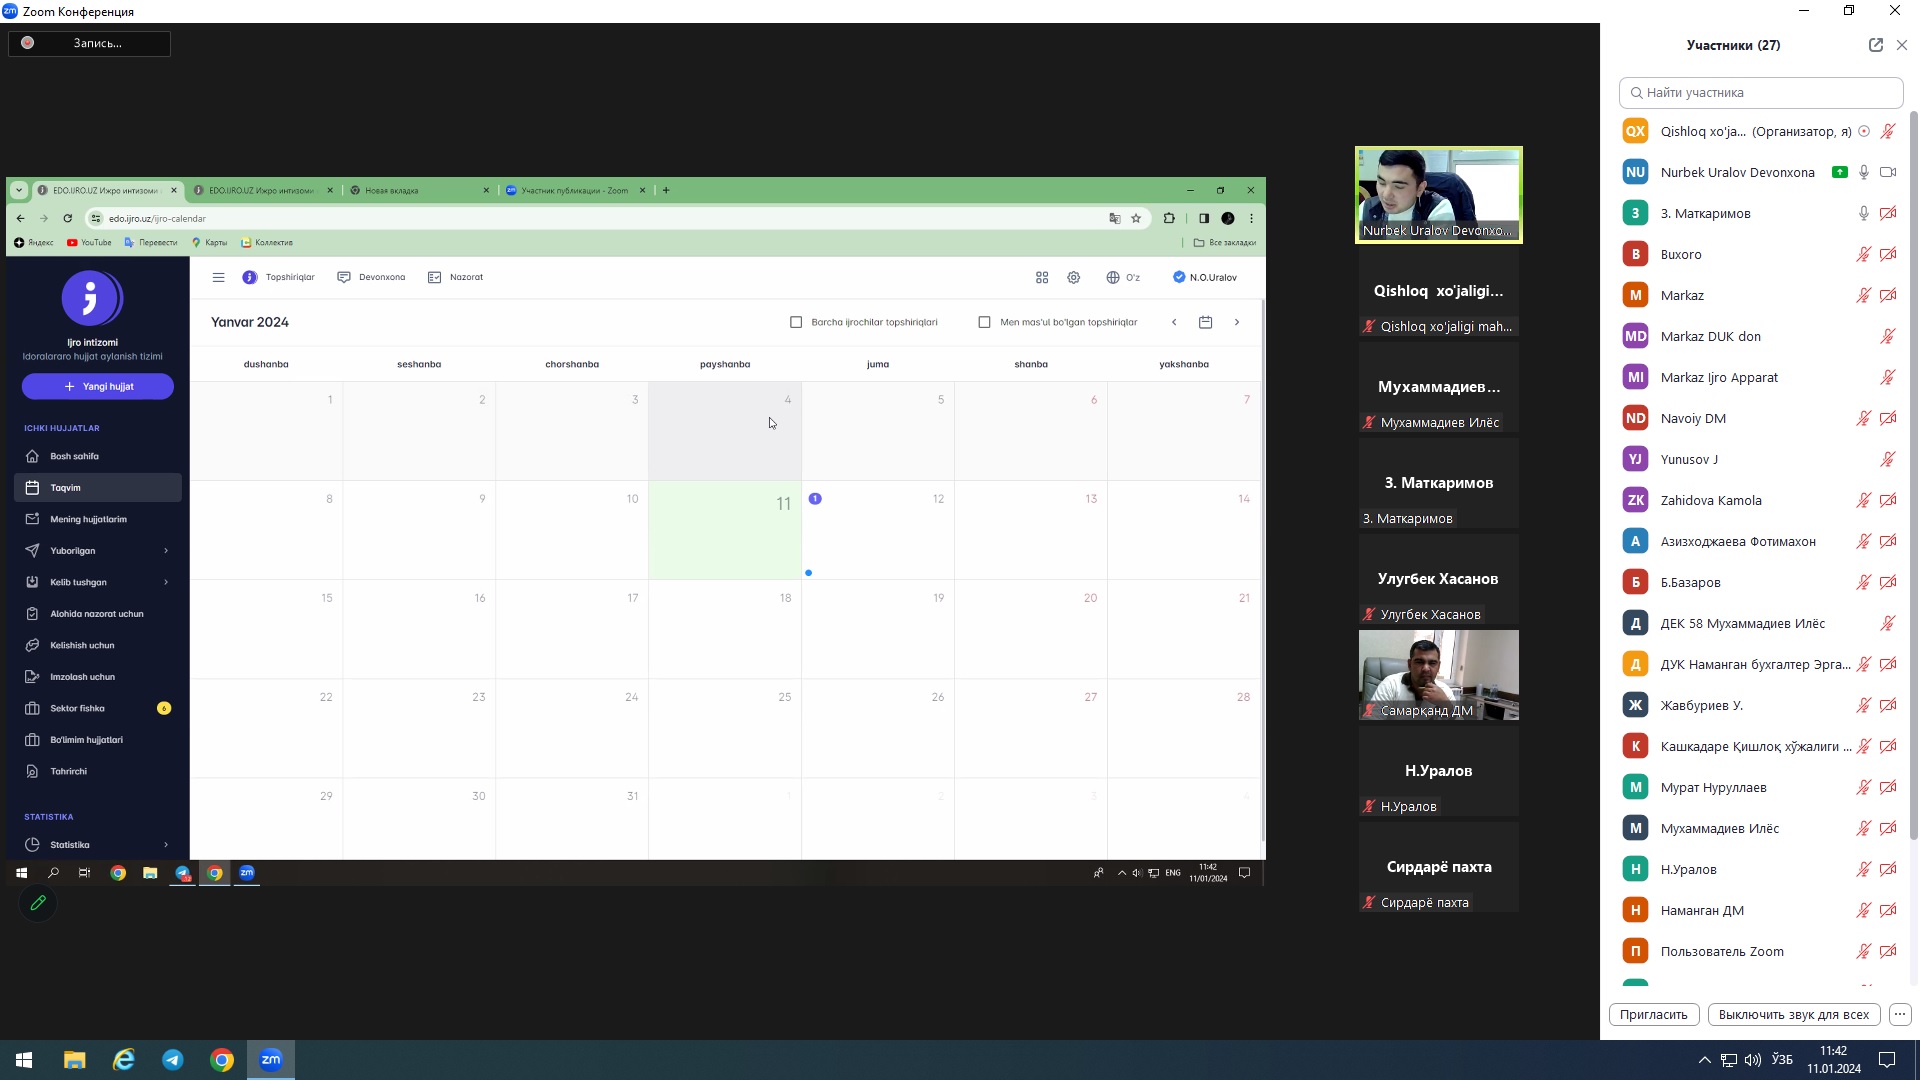Click 'Выключить звук для всех' button
This screenshot has height=1080, width=1920.
(1793, 1014)
